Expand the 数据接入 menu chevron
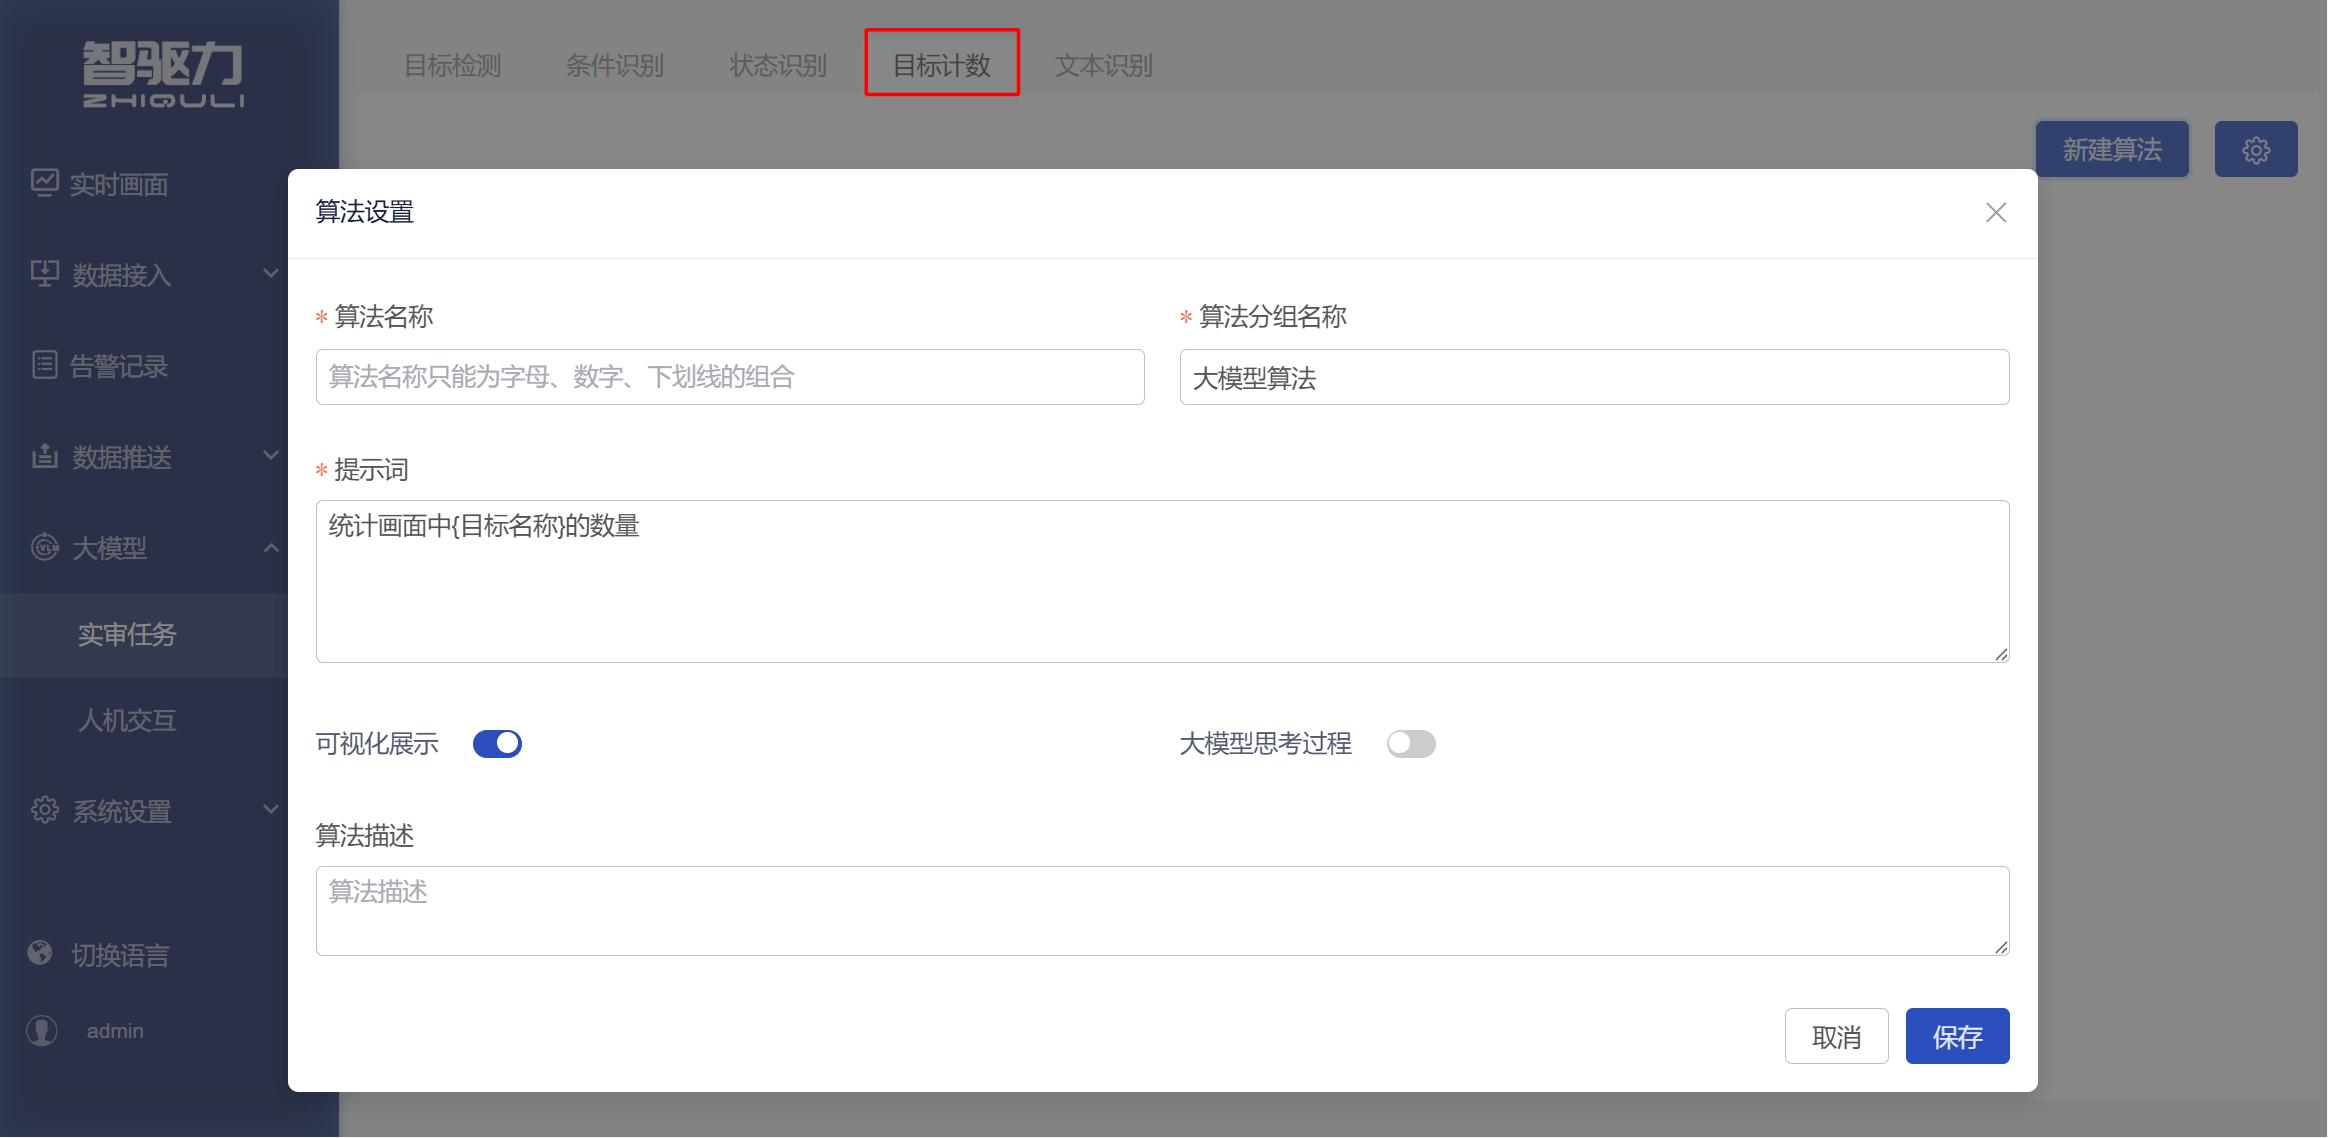2328x1138 pixels. 270,273
